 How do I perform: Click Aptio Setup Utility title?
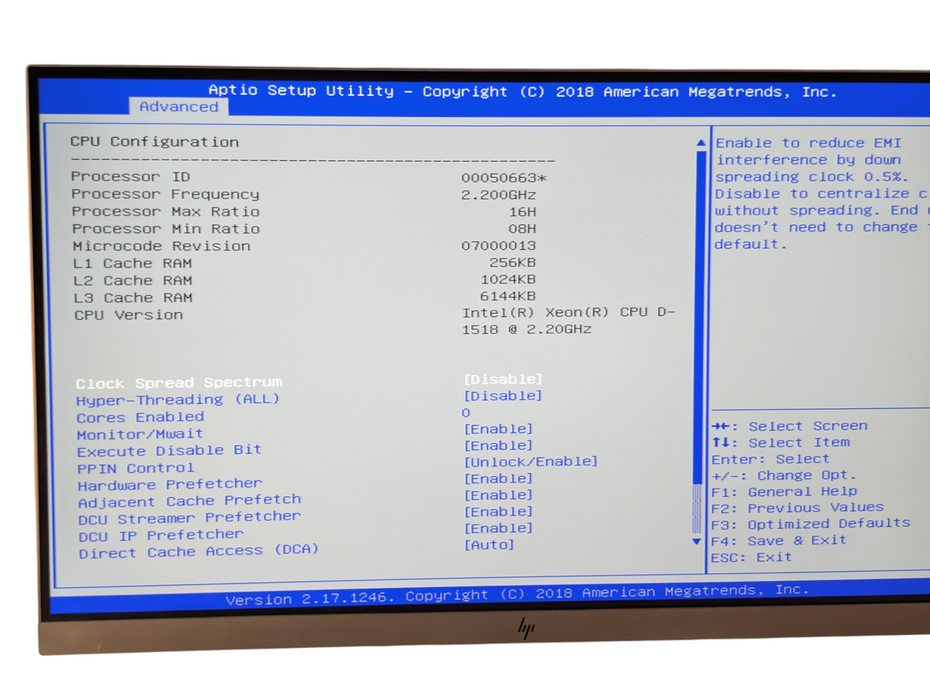click(522, 91)
